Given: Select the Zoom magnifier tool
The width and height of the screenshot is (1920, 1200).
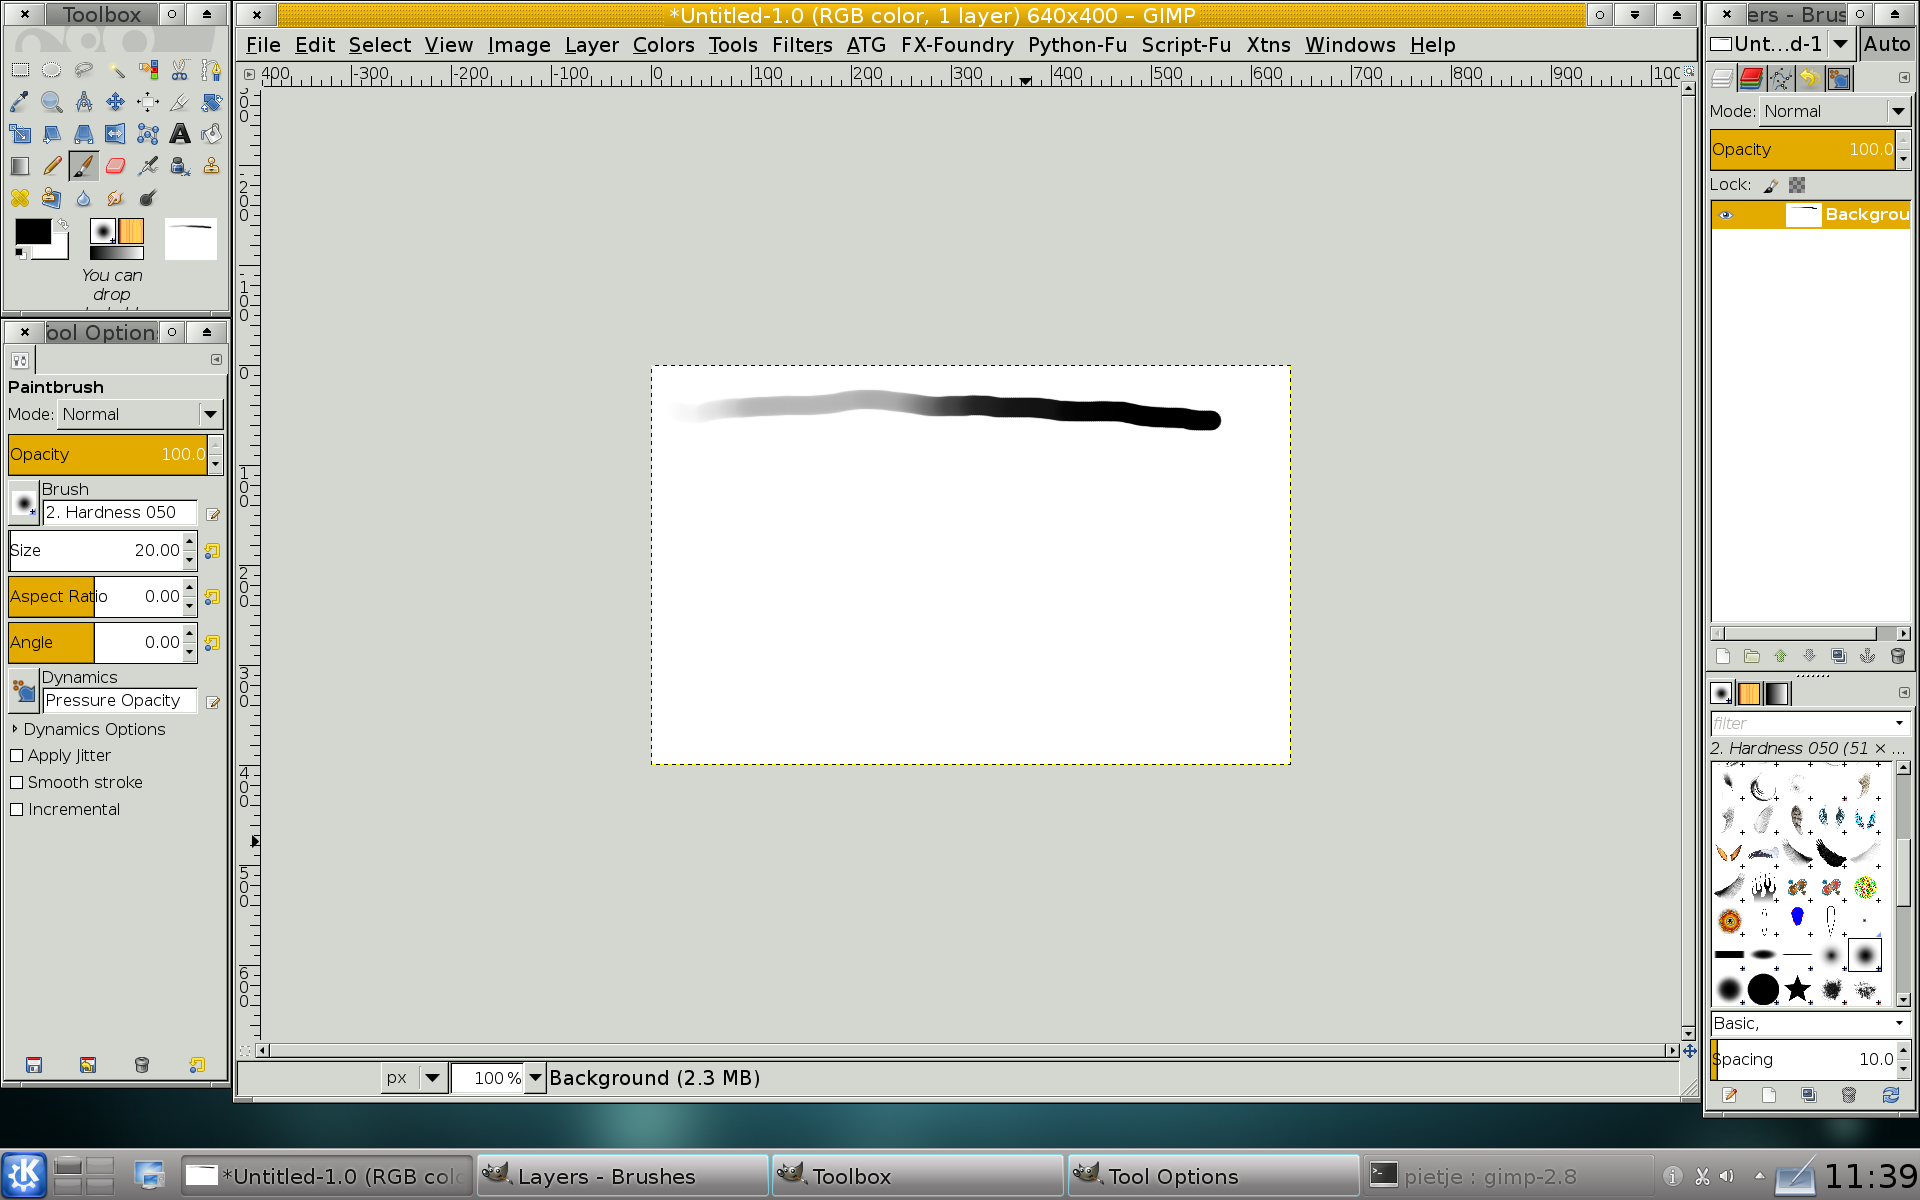Looking at the screenshot, I should coord(52,102).
